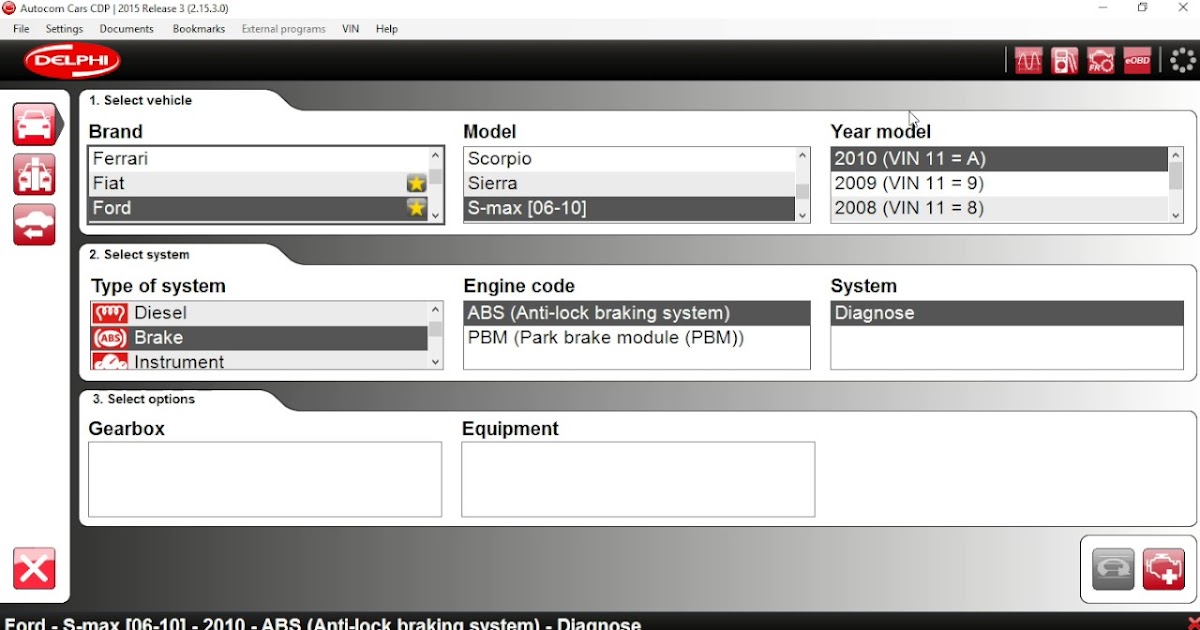Select Fiat in Brand list

[259, 184]
